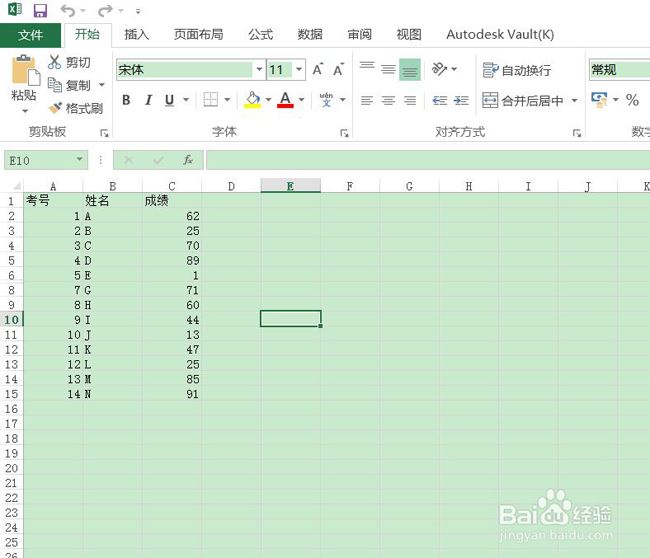Apply center horizontal text alignment
Screen dimensions: 650x558
coord(387,101)
